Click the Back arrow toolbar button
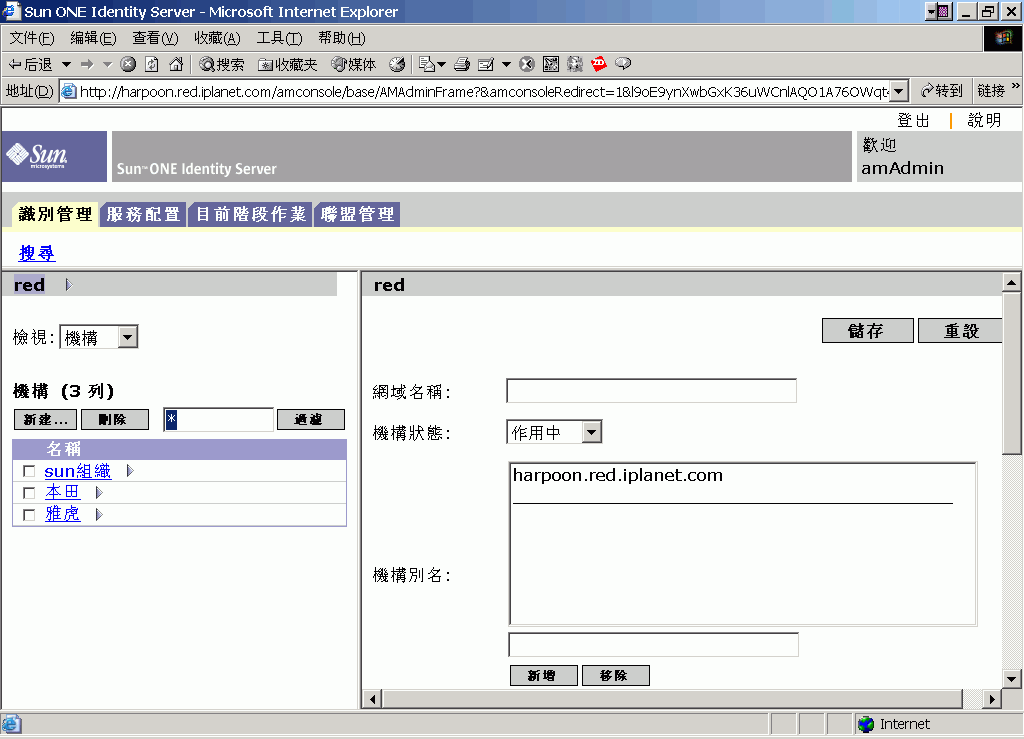 (x=29, y=64)
